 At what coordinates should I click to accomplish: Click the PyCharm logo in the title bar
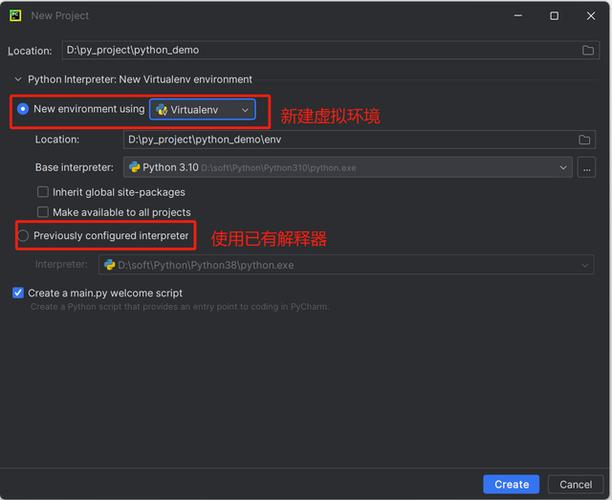[x=16, y=16]
